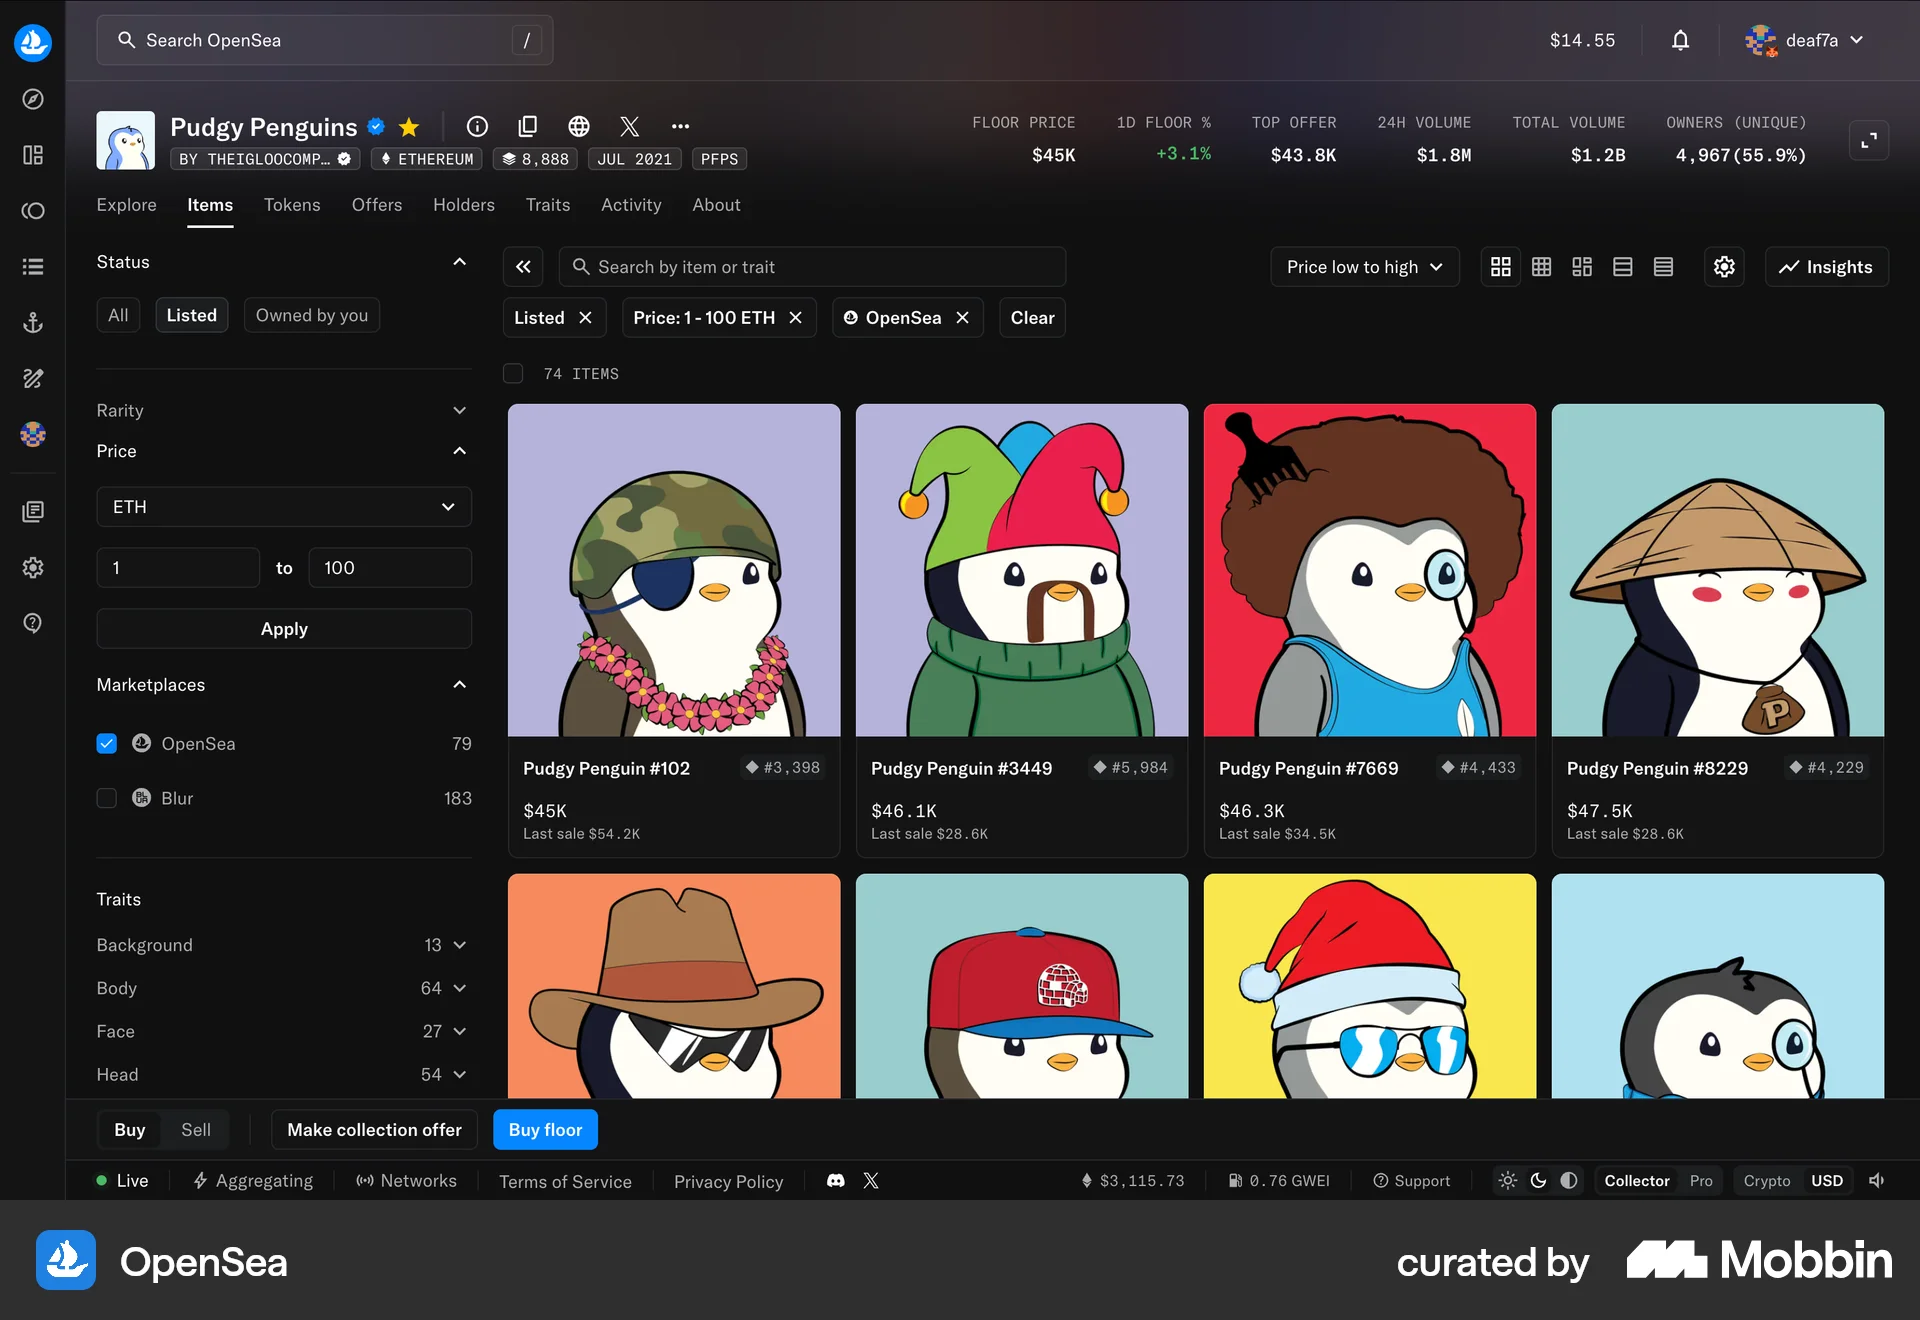
Task: Open the collection info icon
Action: [x=477, y=126]
